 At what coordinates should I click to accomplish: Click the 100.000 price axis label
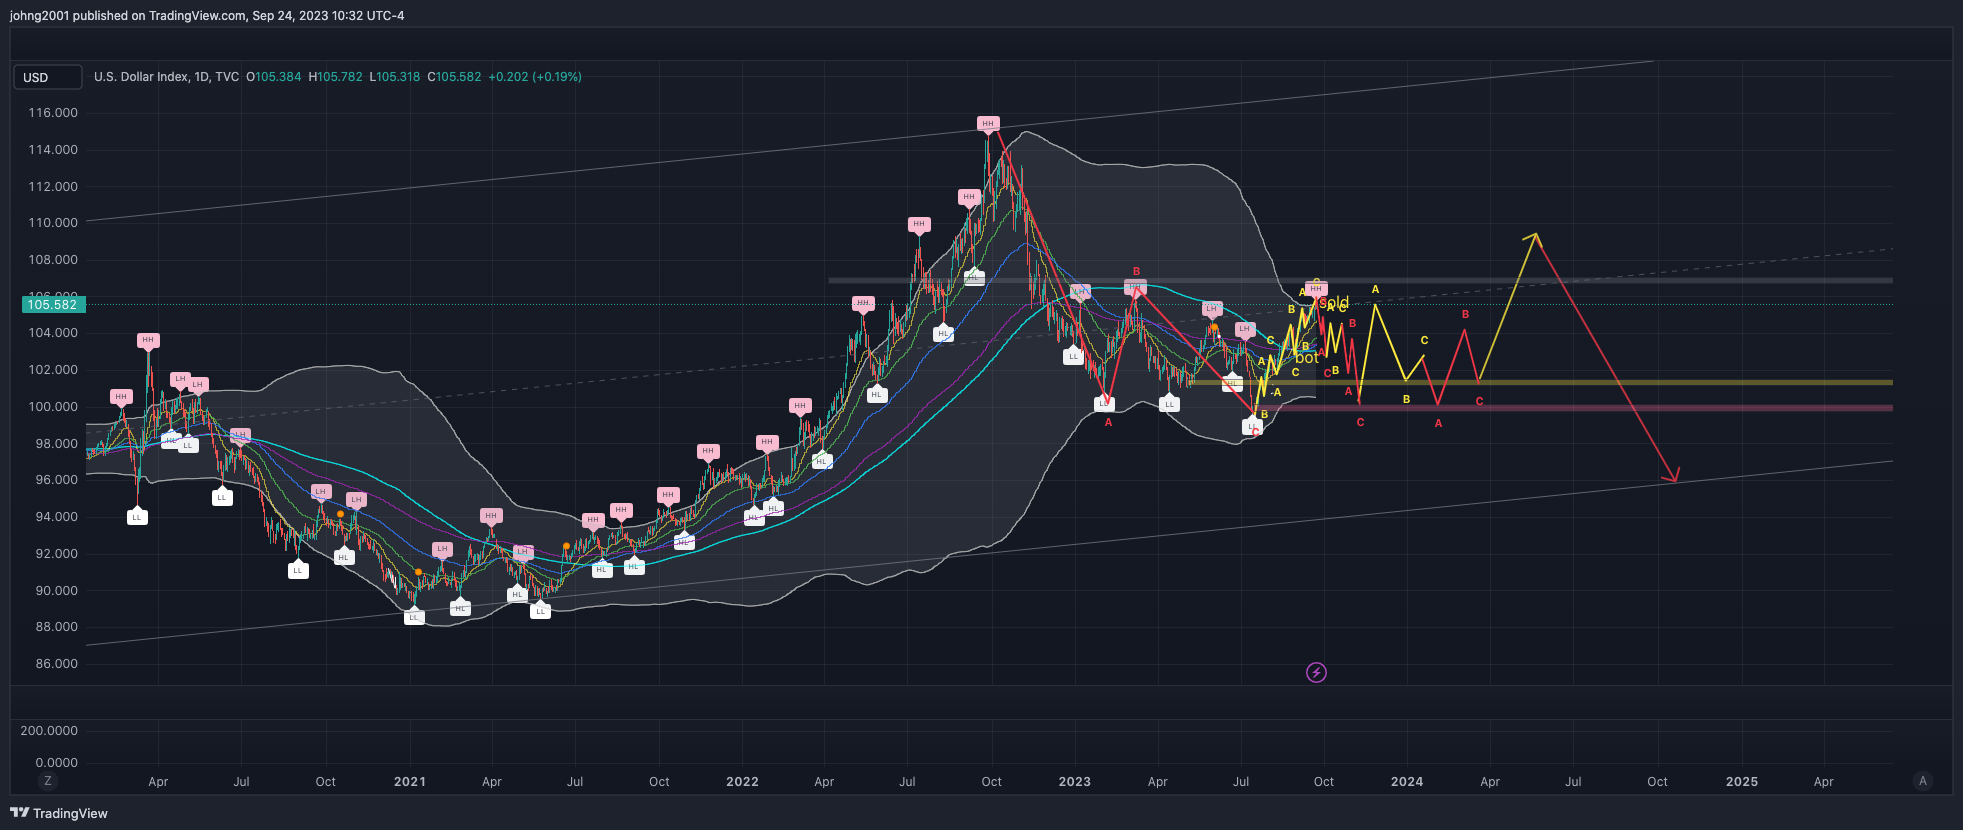(x=53, y=407)
